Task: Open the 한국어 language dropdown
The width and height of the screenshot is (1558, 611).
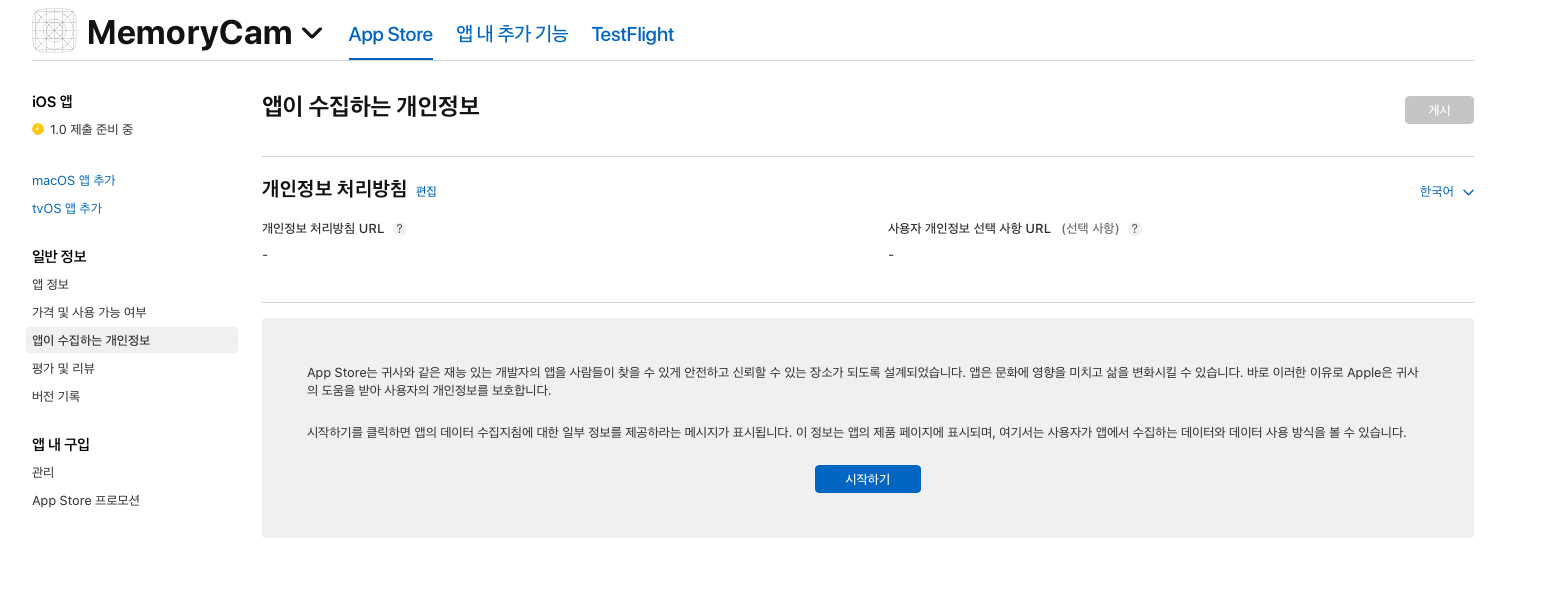Action: click(1446, 192)
